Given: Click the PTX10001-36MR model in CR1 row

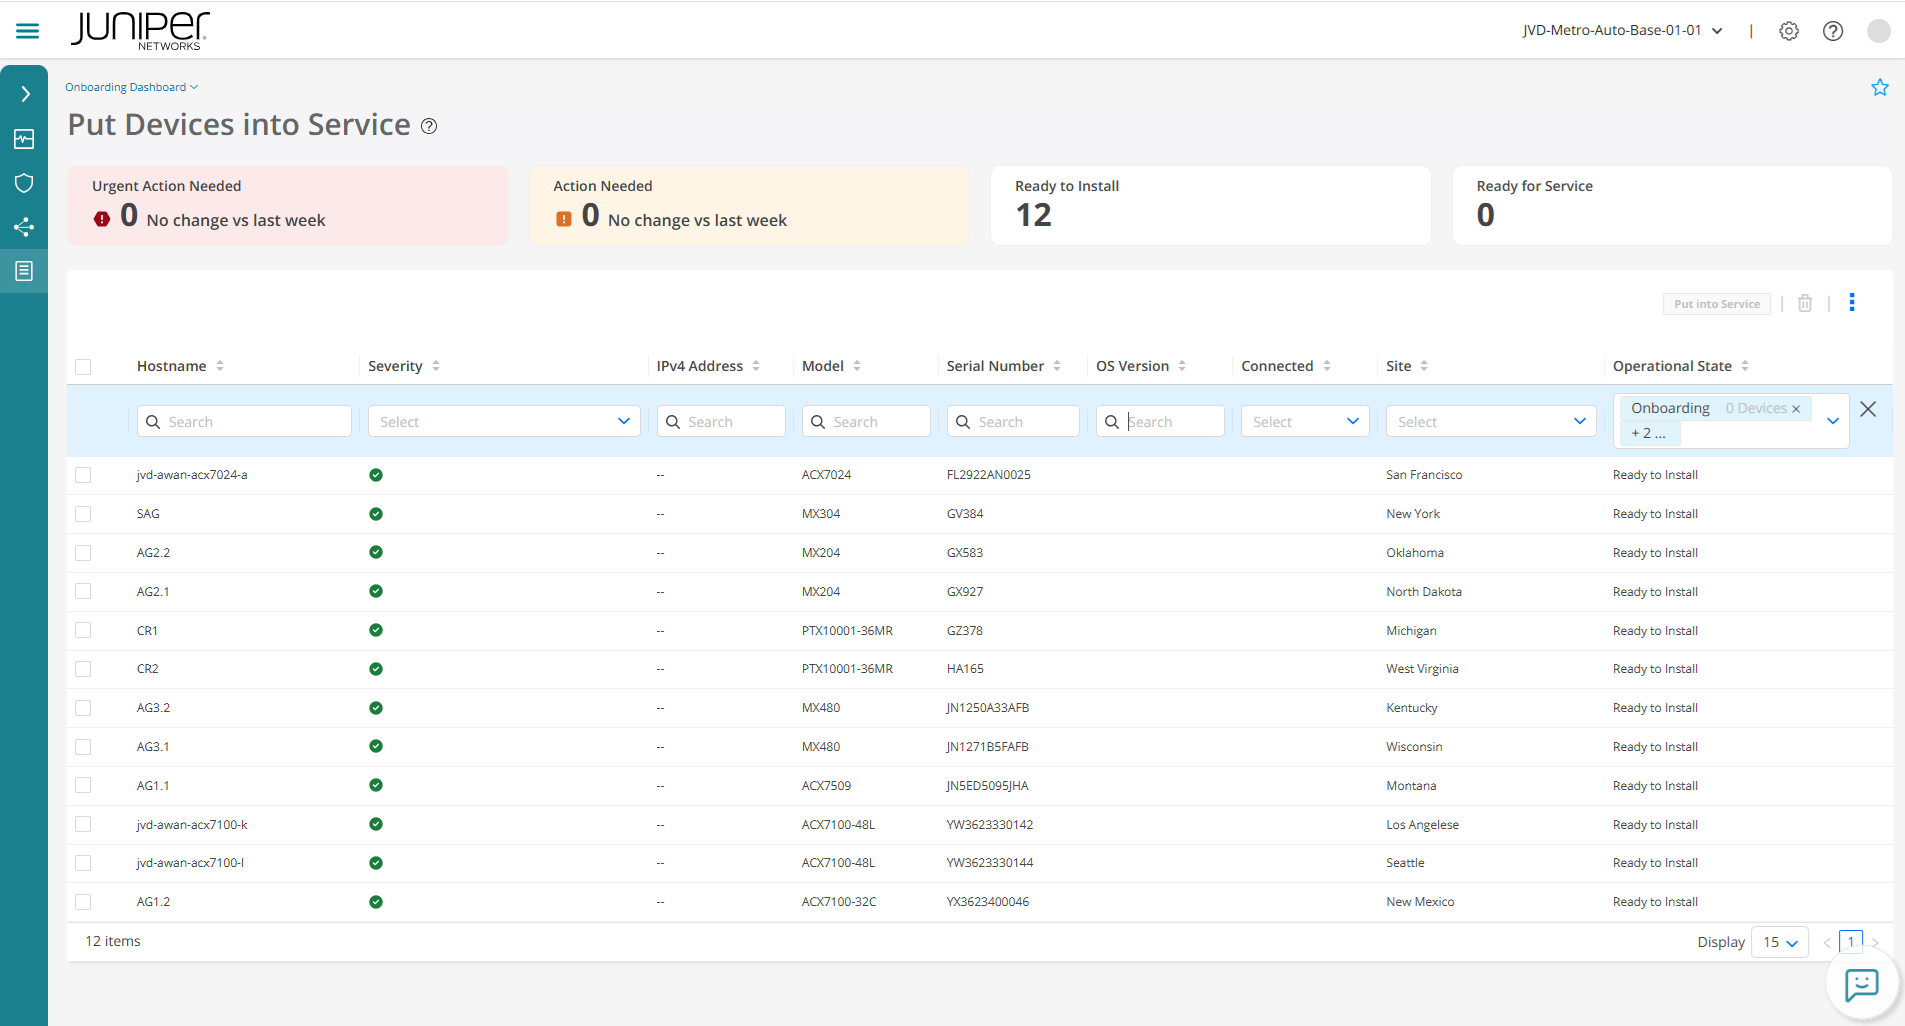Looking at the screenshot, I should coord(847,631).
